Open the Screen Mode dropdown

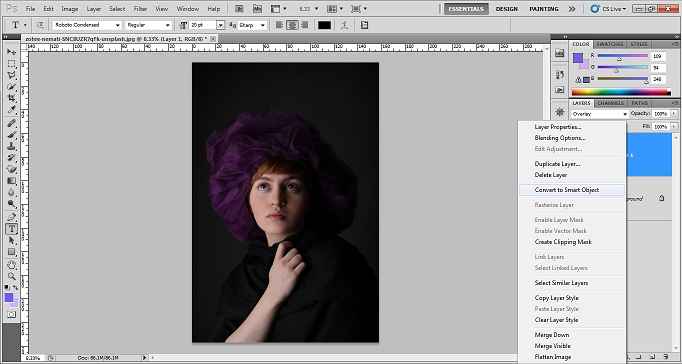[x=359, y=9]
